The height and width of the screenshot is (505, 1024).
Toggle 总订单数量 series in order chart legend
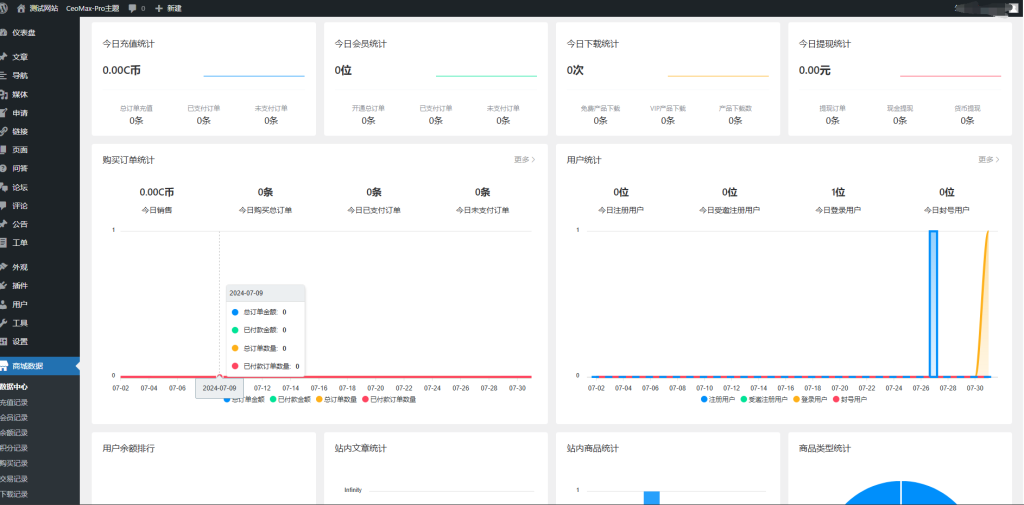(x=336, y=399)
